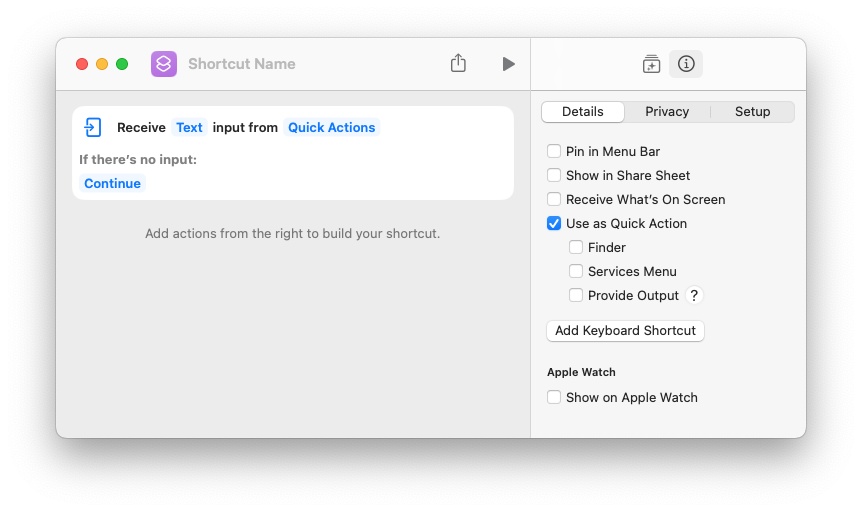This screenshot has height=512, width=862.
Task: Check the Finder quick action option
Action: coord(576,248)
